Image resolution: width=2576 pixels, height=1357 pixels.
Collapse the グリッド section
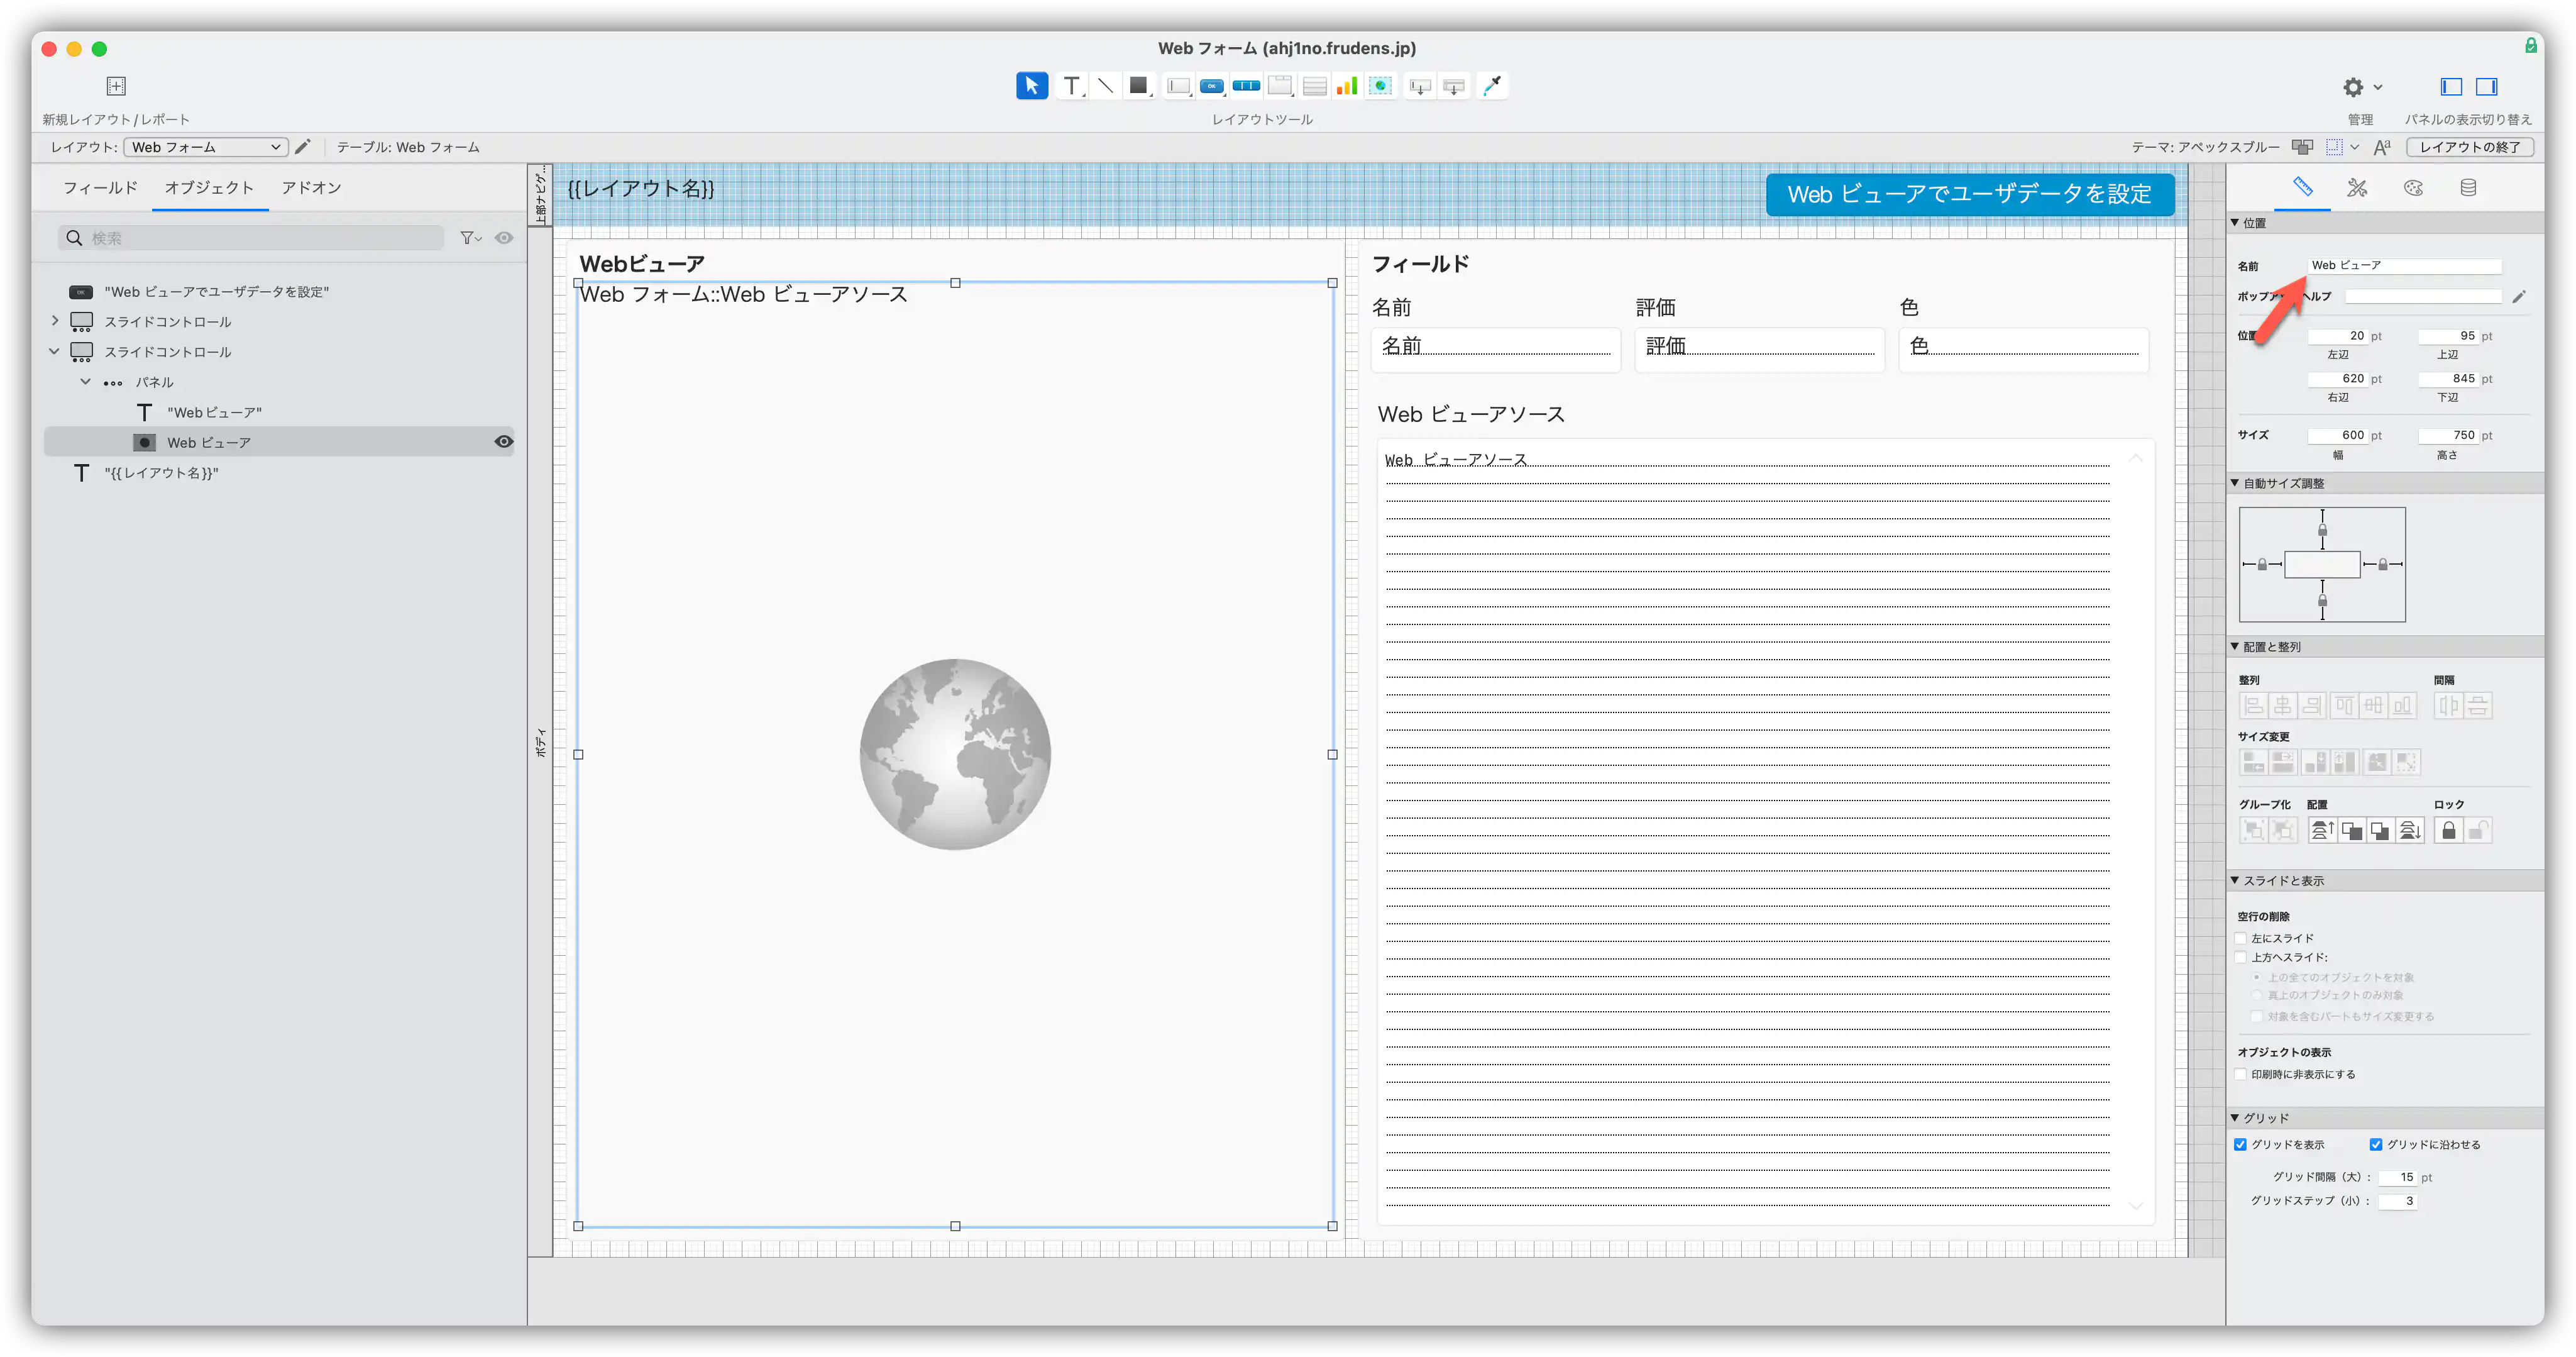(2235, 1117)
